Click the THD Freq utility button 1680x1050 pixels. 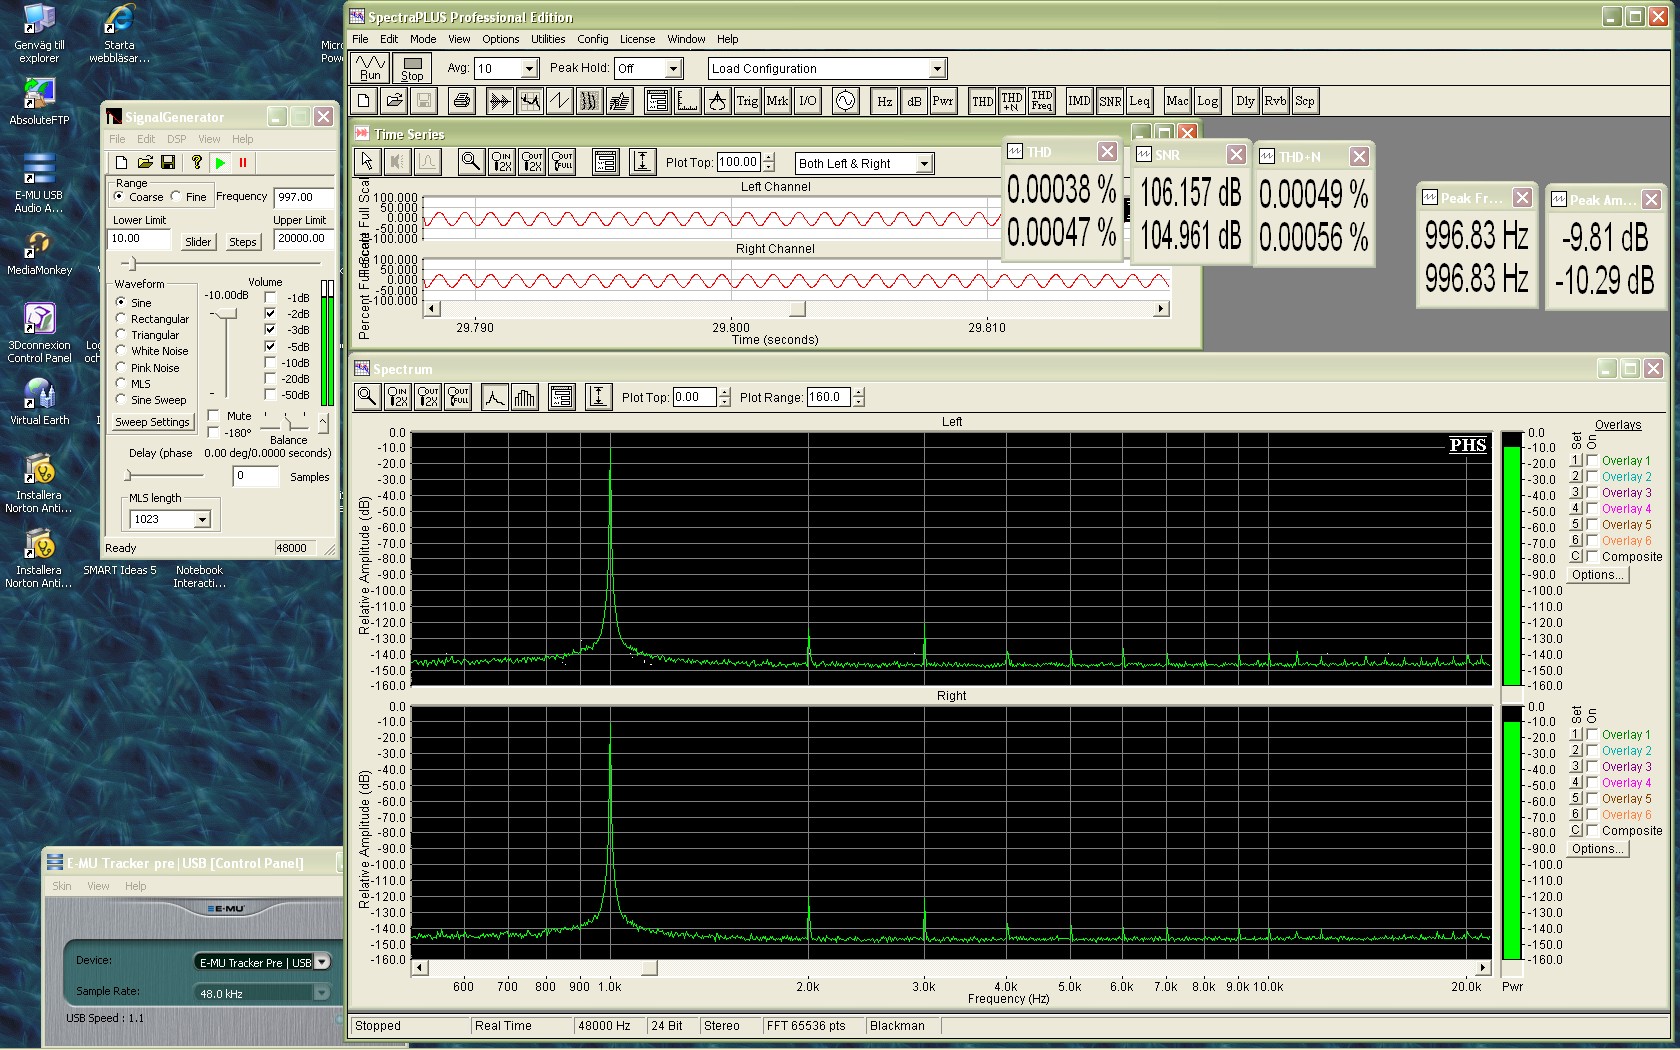coord(1041,101)
